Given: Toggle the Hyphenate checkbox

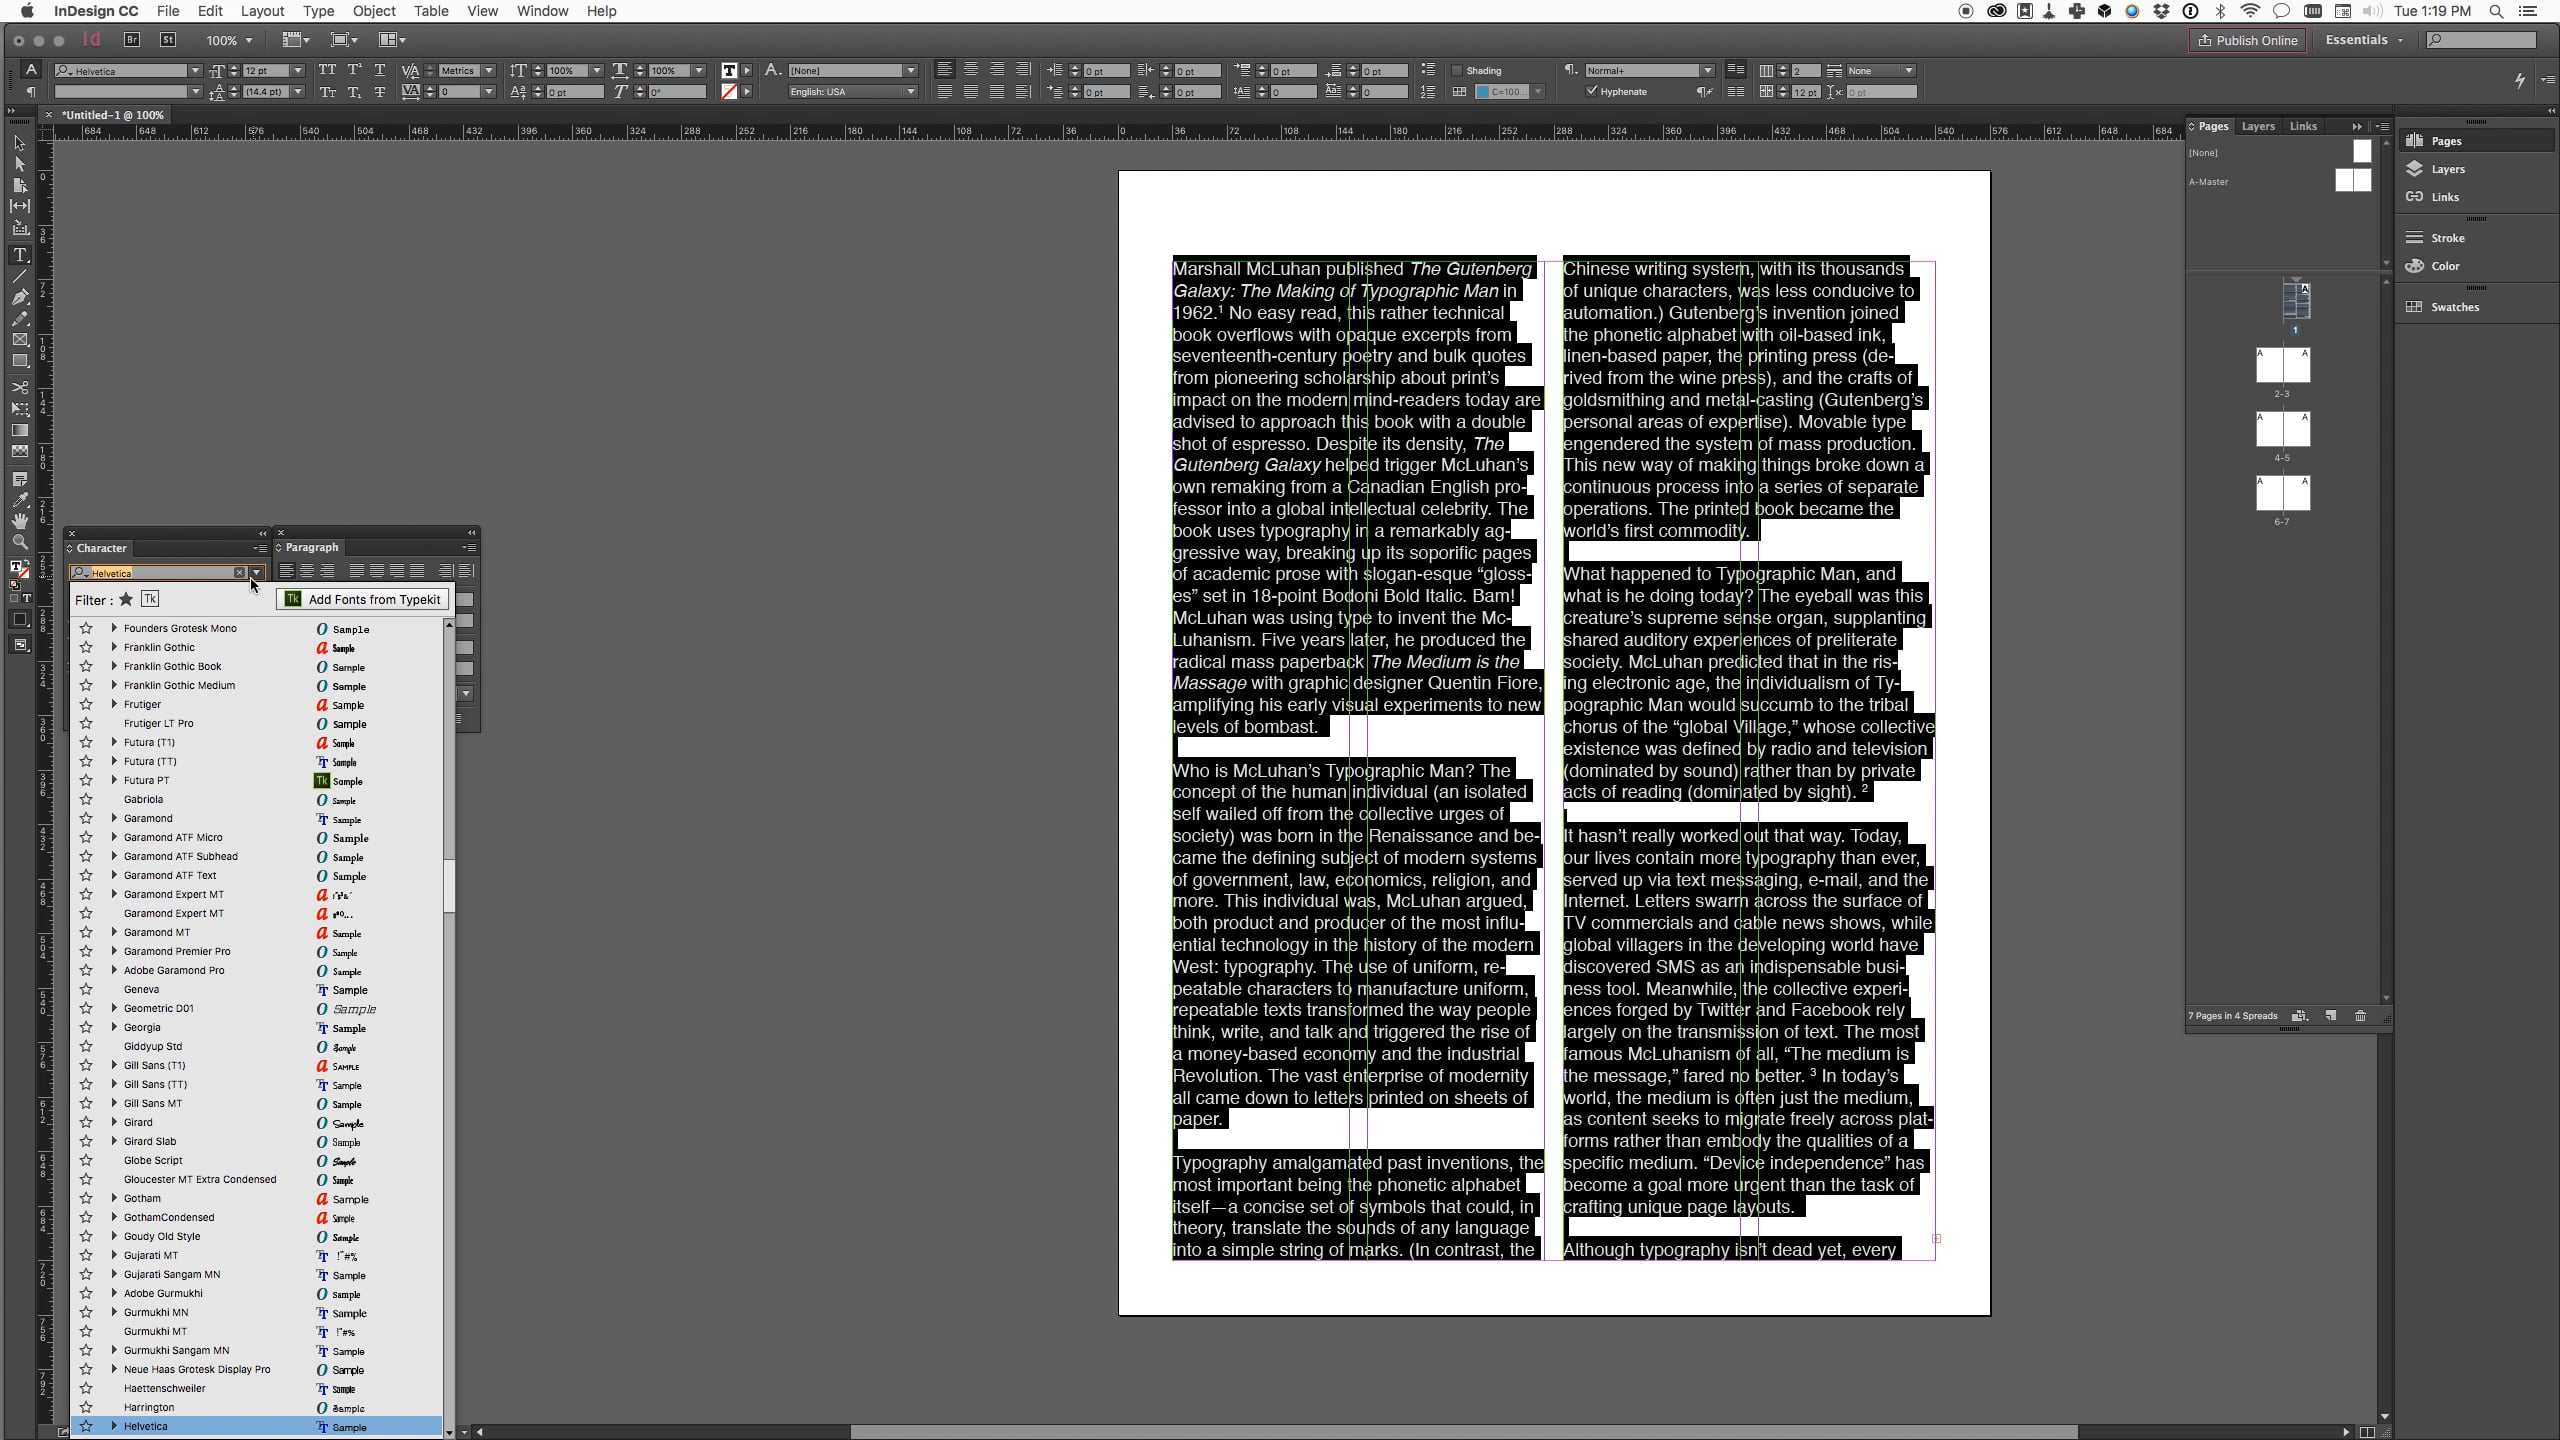Looking at the screenshot, I should pyautogui.click(x=1592, y=91).
